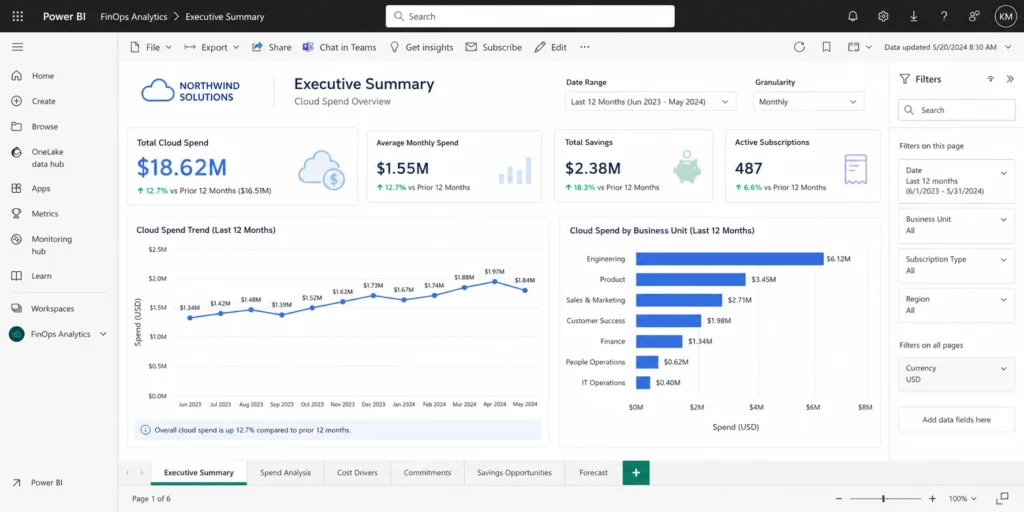Switch to the Cost Drivers tab

[357, 473]
